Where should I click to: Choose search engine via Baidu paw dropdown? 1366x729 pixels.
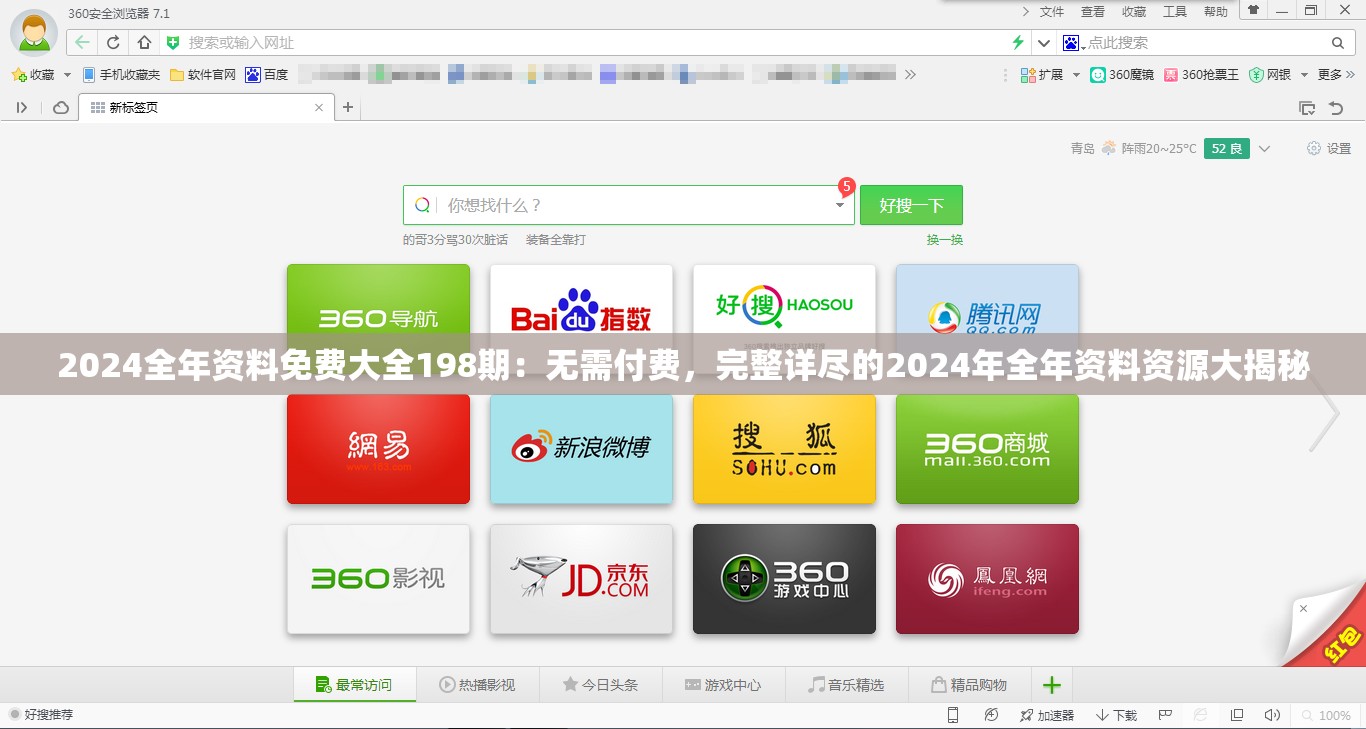tap(1073, 43)
